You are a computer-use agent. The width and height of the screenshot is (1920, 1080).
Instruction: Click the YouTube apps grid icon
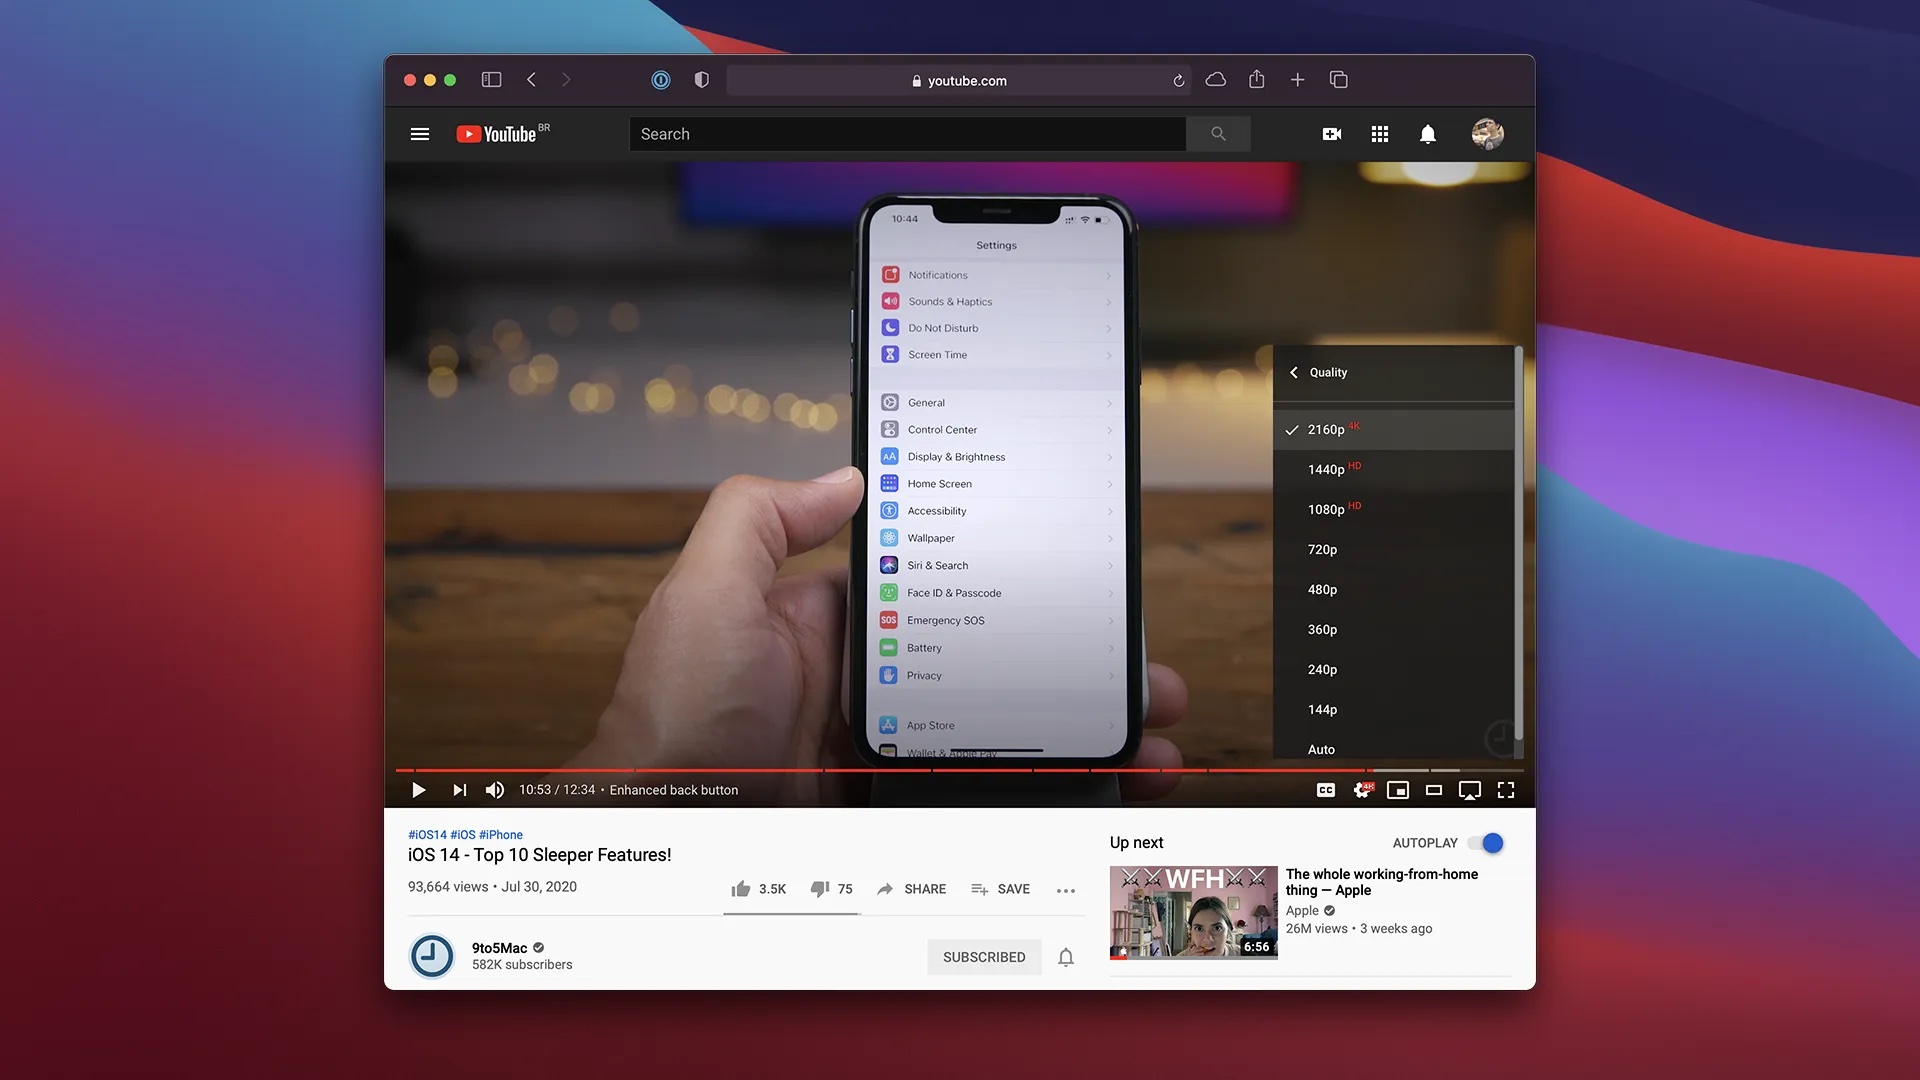(x=1379, y=132)
